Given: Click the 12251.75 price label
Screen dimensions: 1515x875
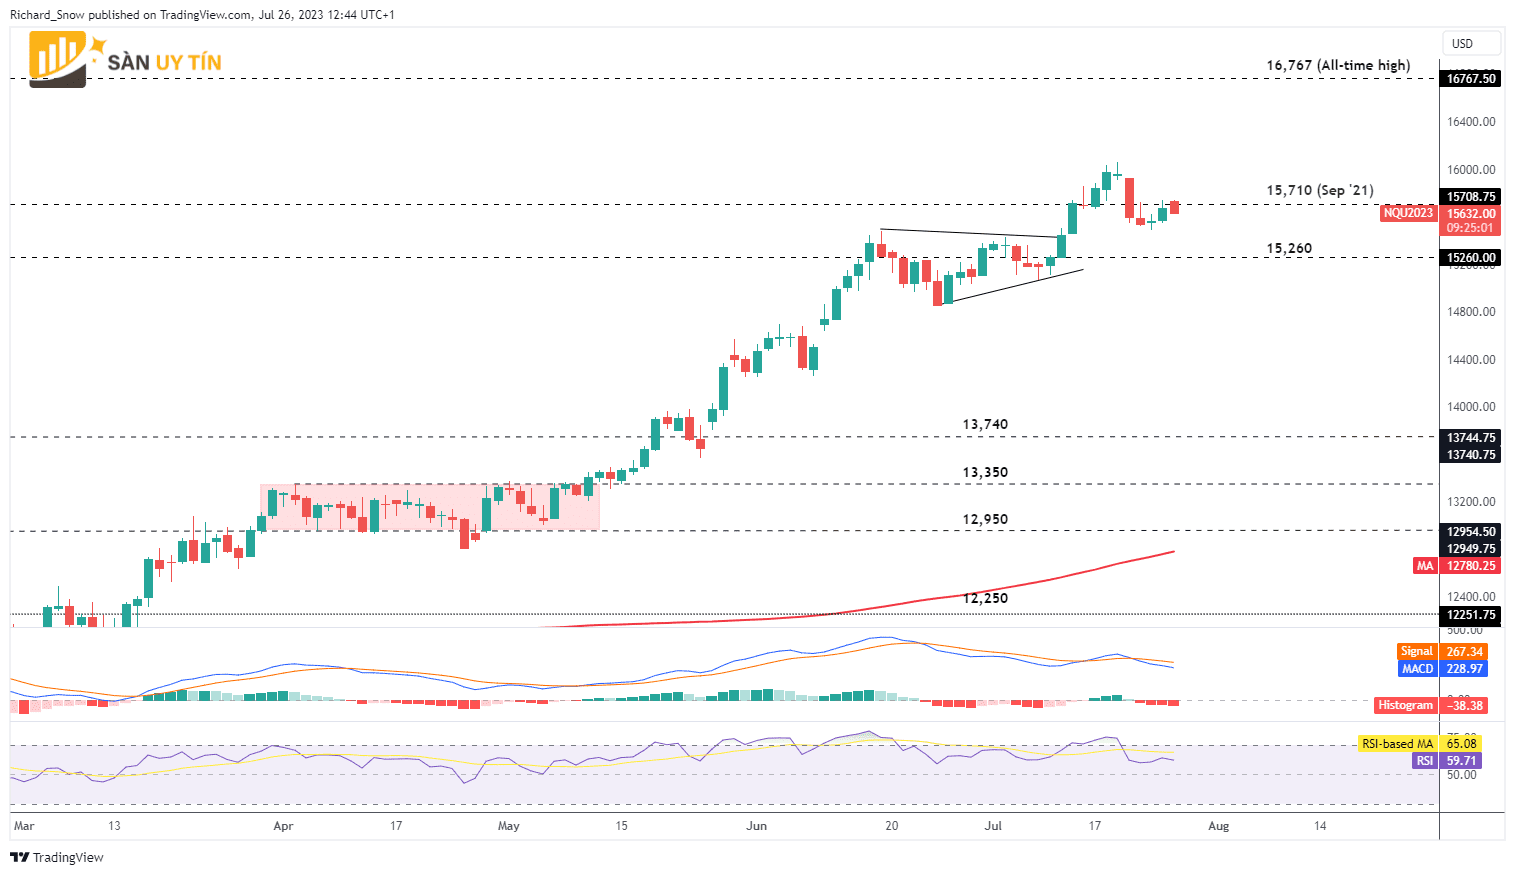Looking at the screenshot, I should pyautogui.click(x=1471, y=615).
